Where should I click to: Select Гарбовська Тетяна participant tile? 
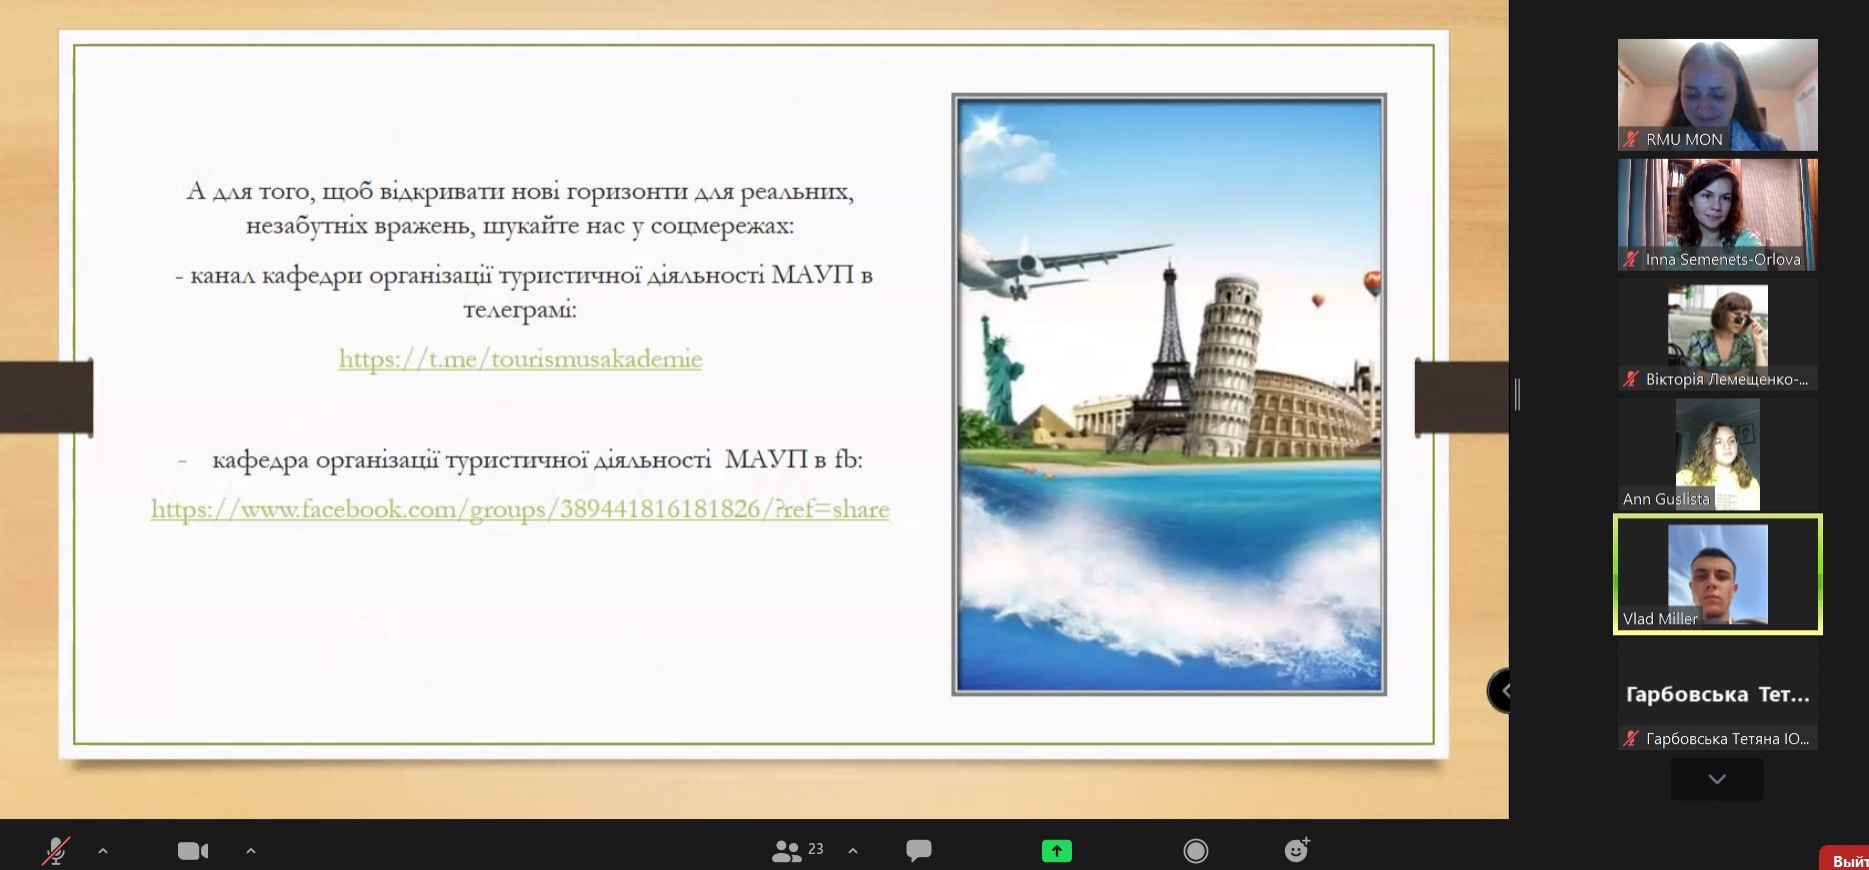point(1718,695)
